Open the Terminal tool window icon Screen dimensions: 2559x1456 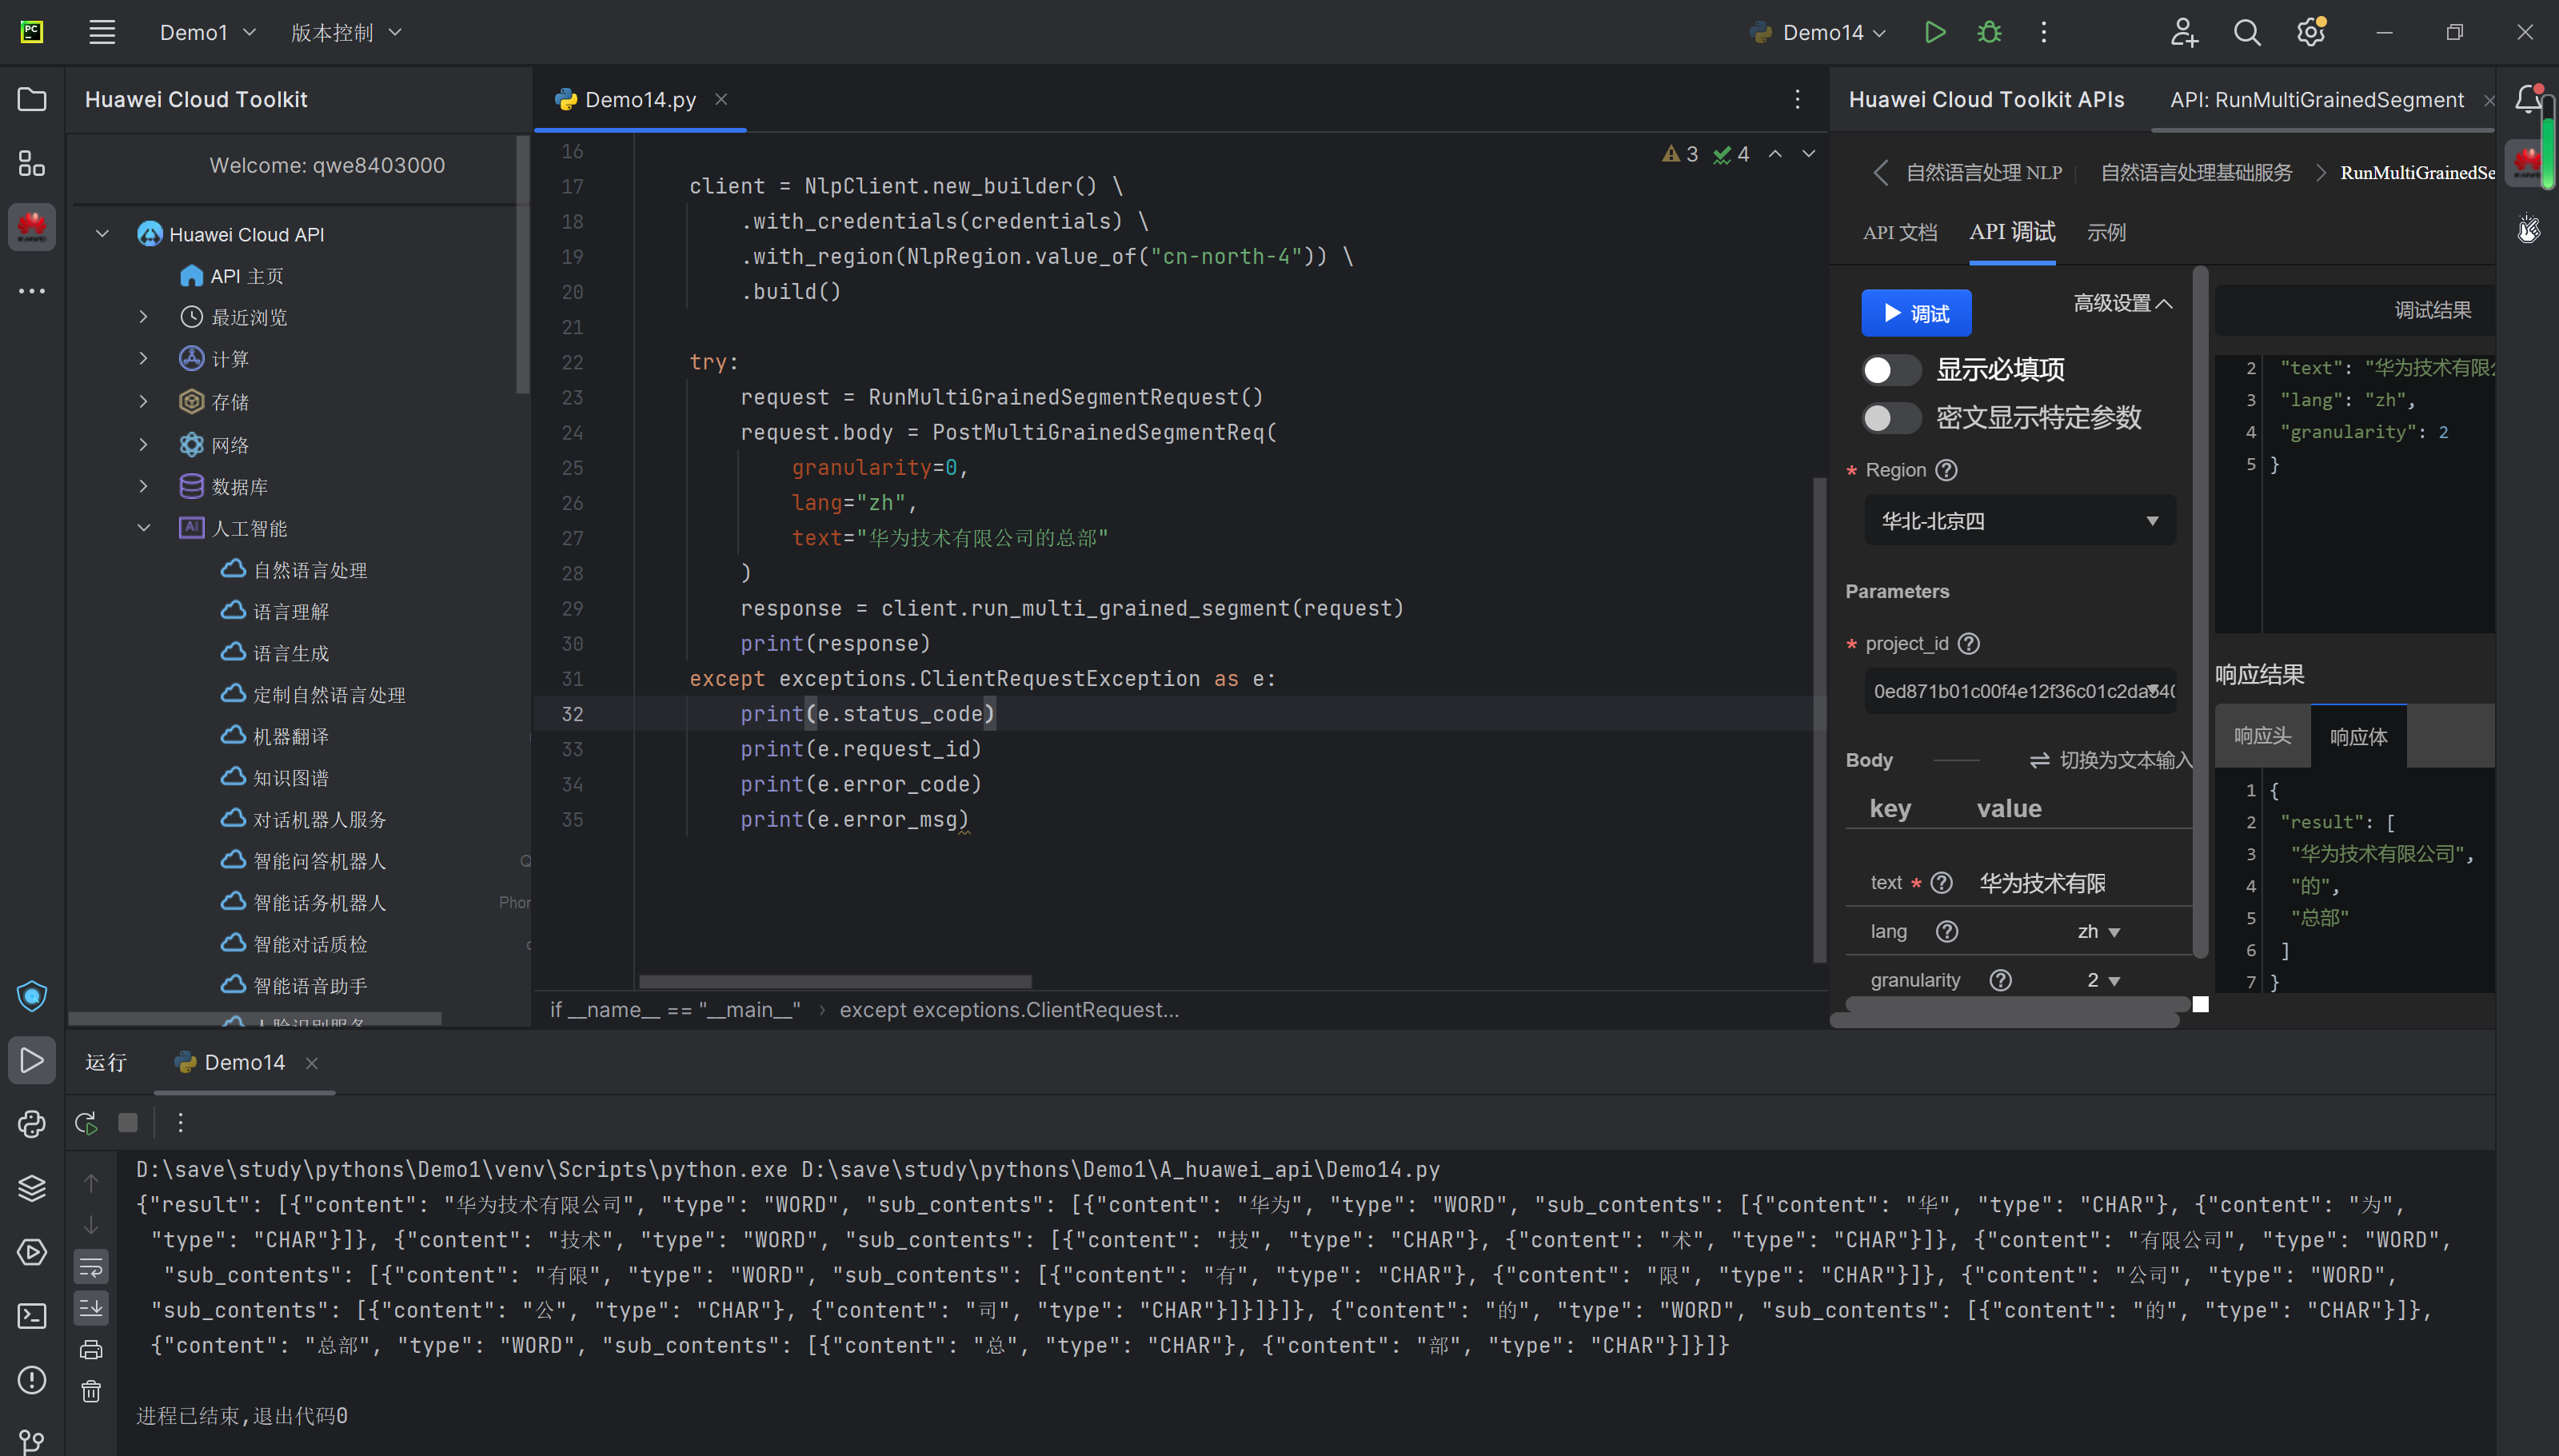32,1316
